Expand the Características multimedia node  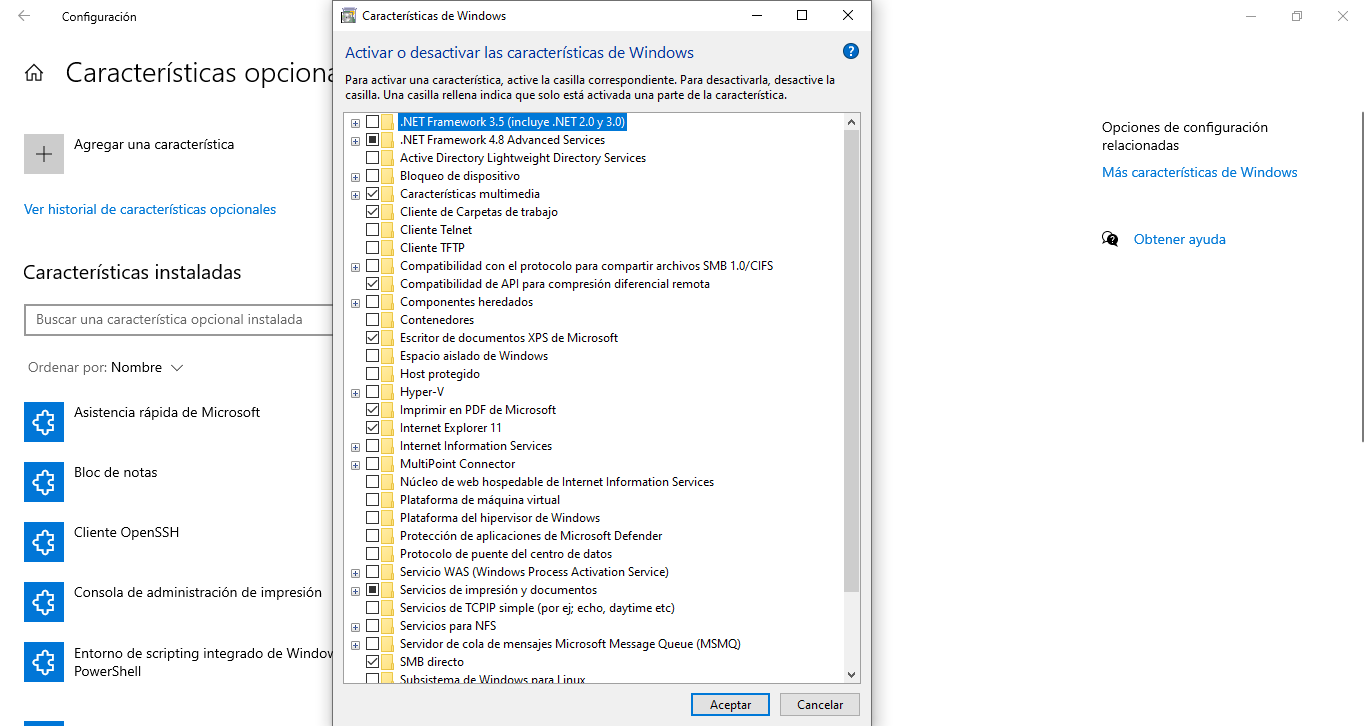coord(355,195)
